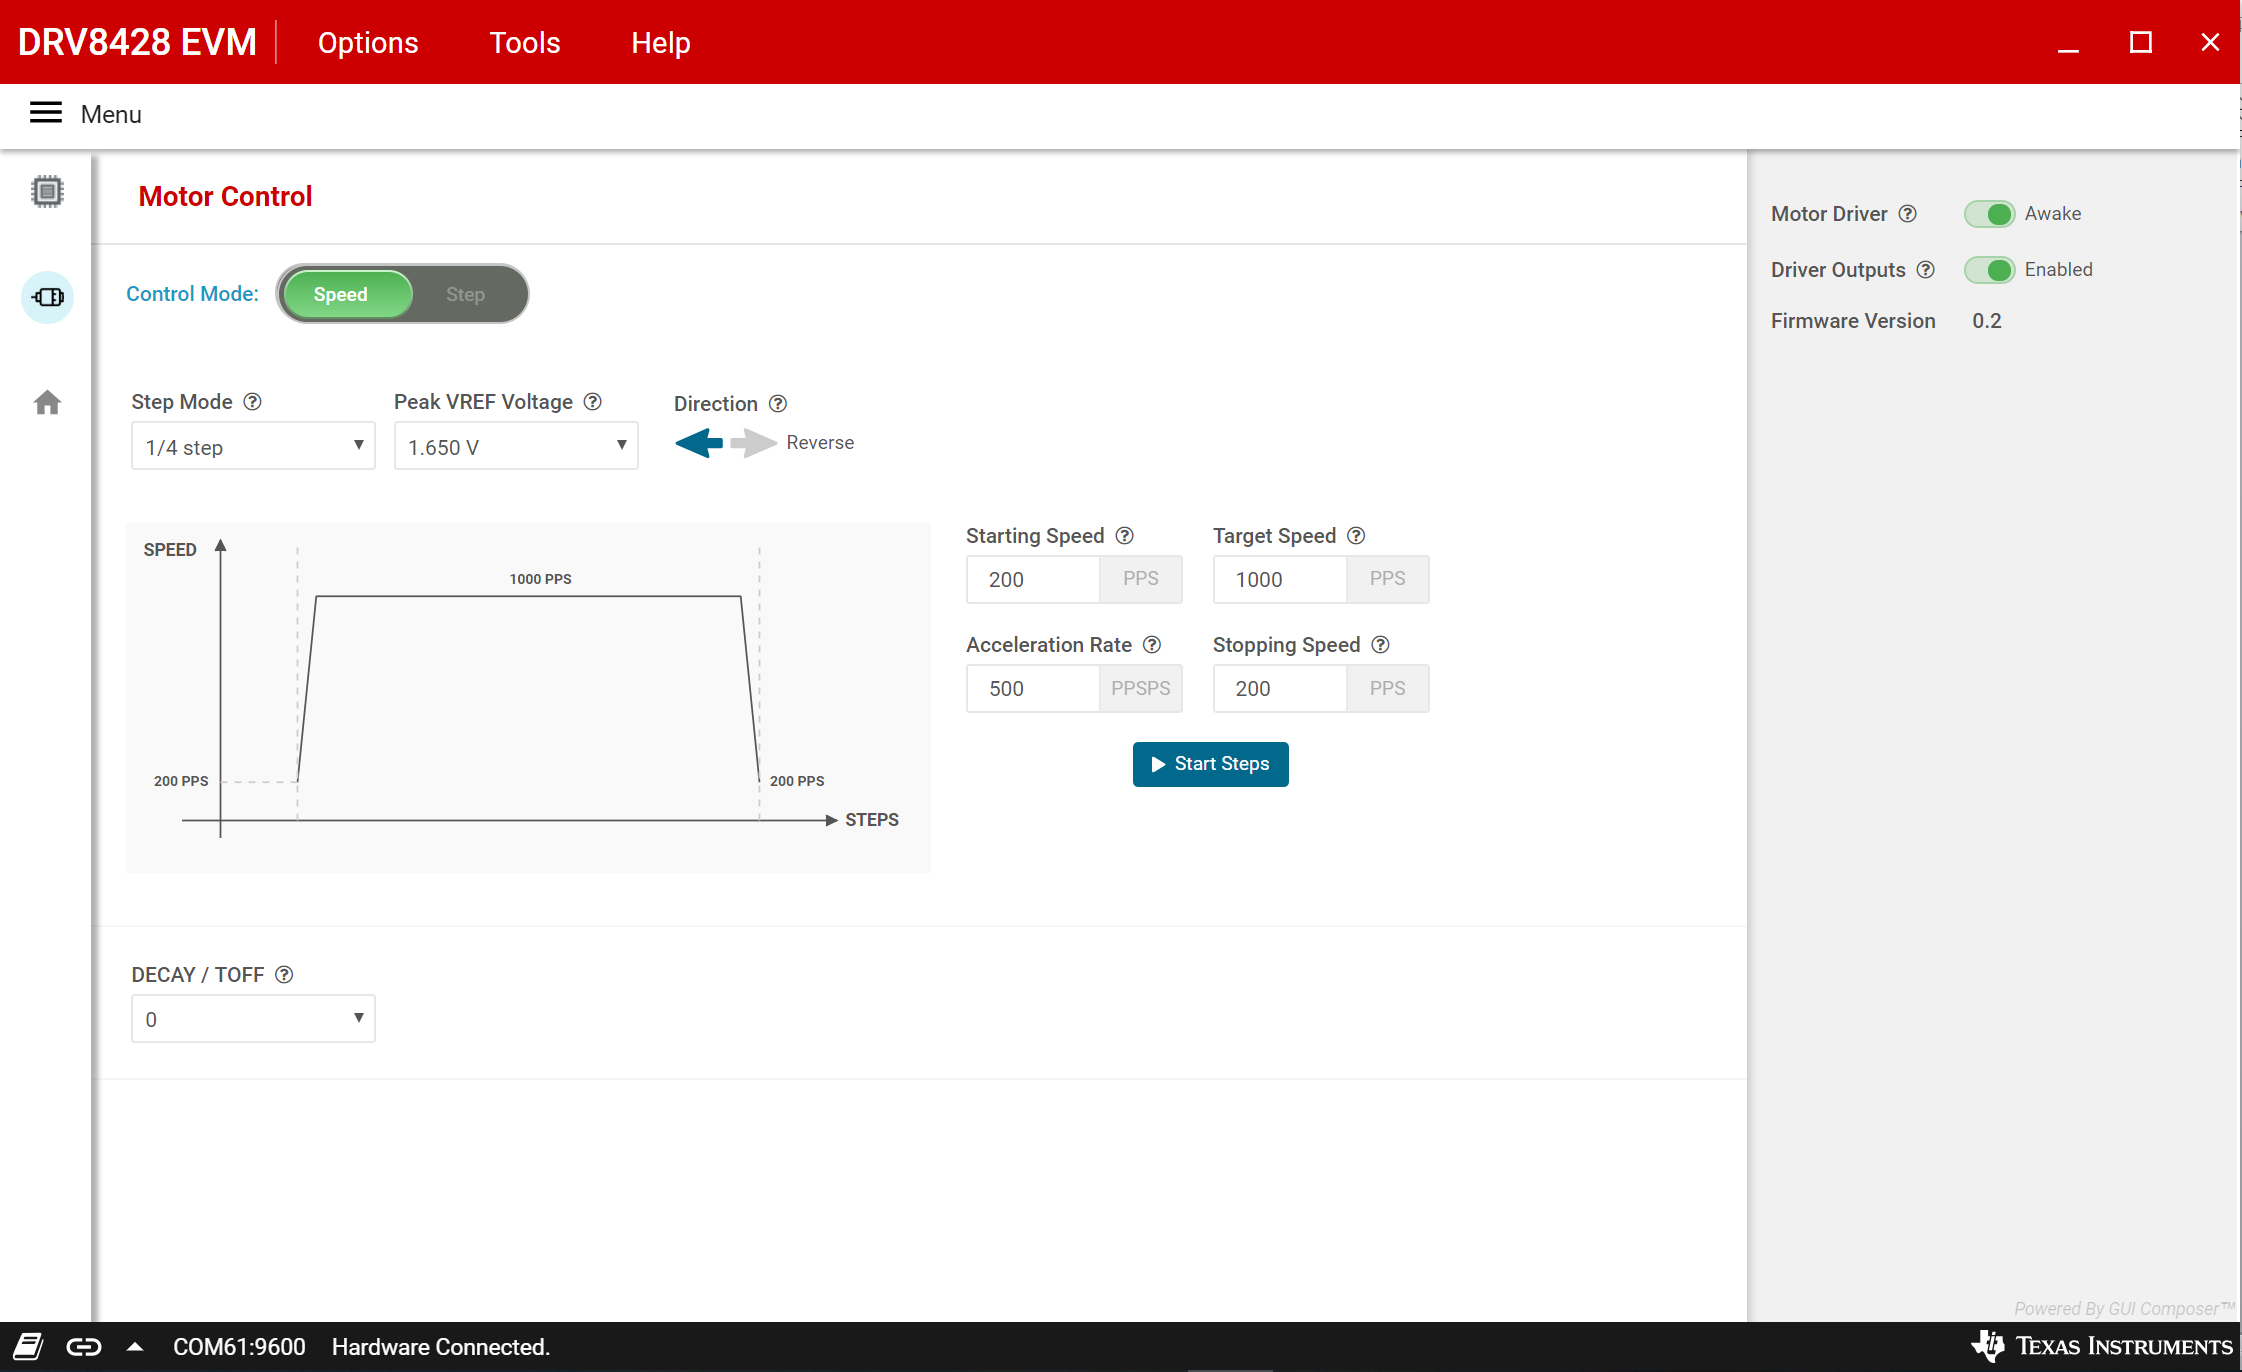Disable the Driver Outputs toggle

(x=1991, y=269)
